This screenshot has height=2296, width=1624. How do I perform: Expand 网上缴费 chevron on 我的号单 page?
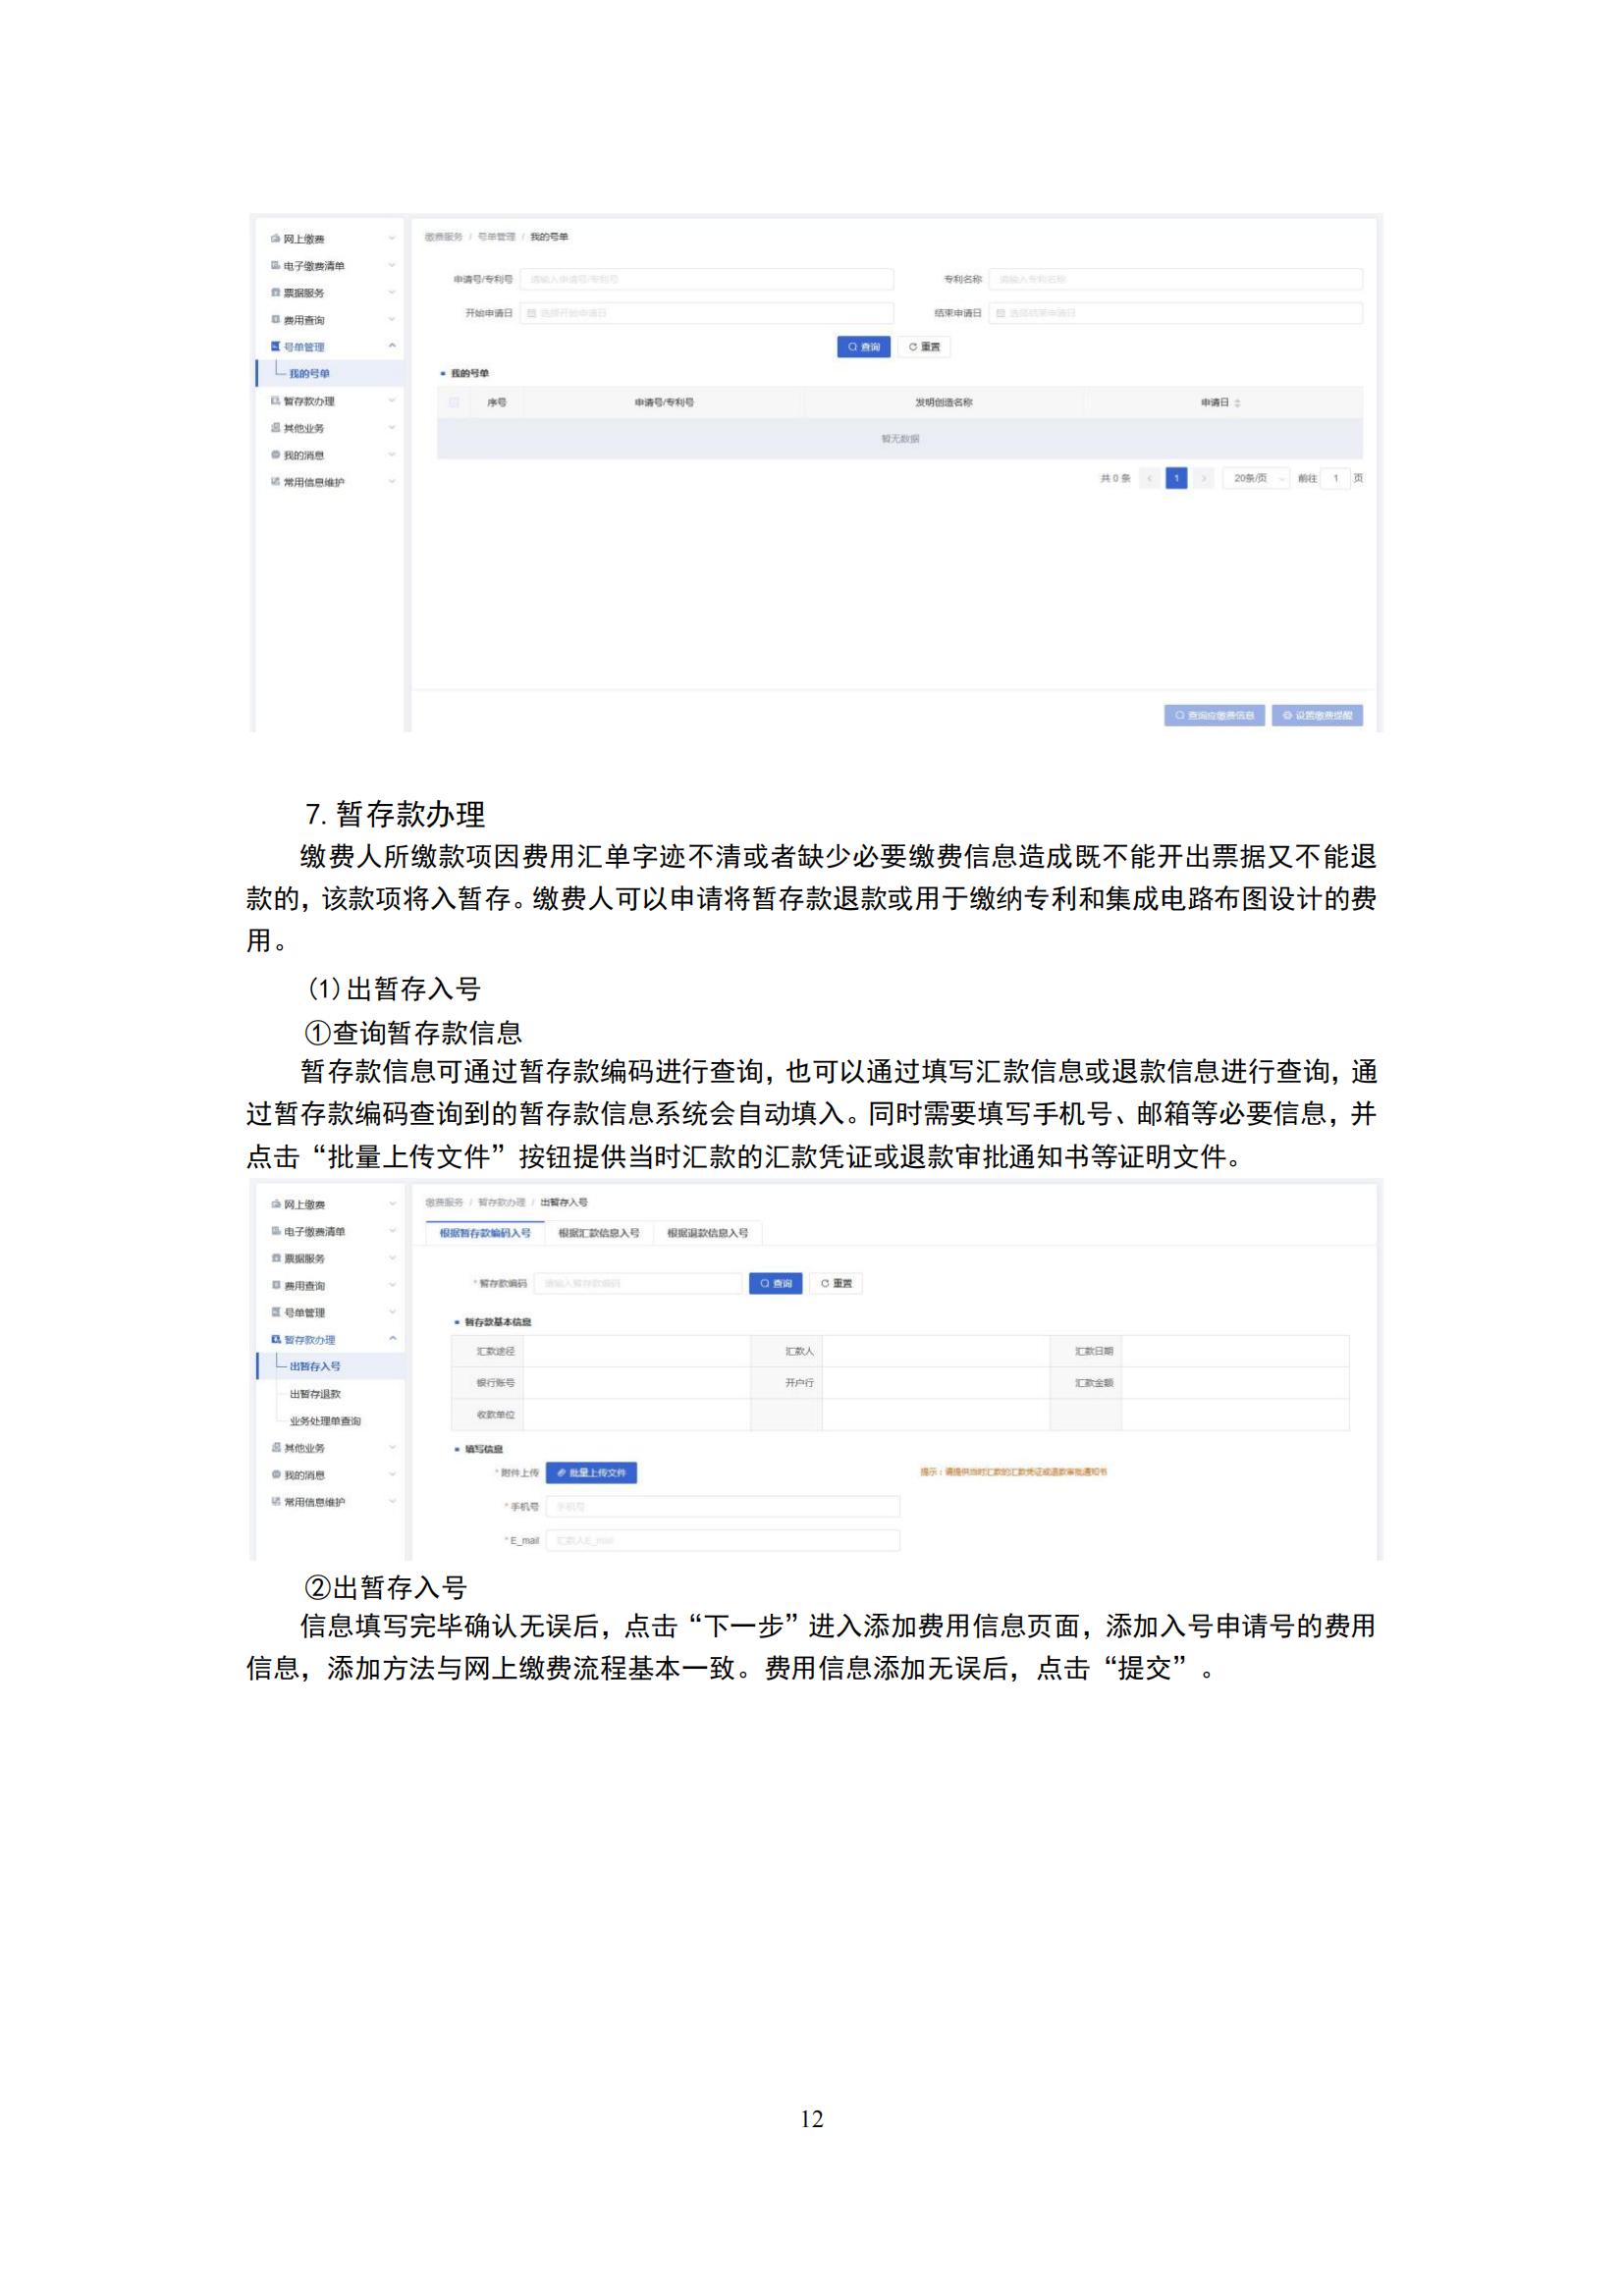coord(392,239)
